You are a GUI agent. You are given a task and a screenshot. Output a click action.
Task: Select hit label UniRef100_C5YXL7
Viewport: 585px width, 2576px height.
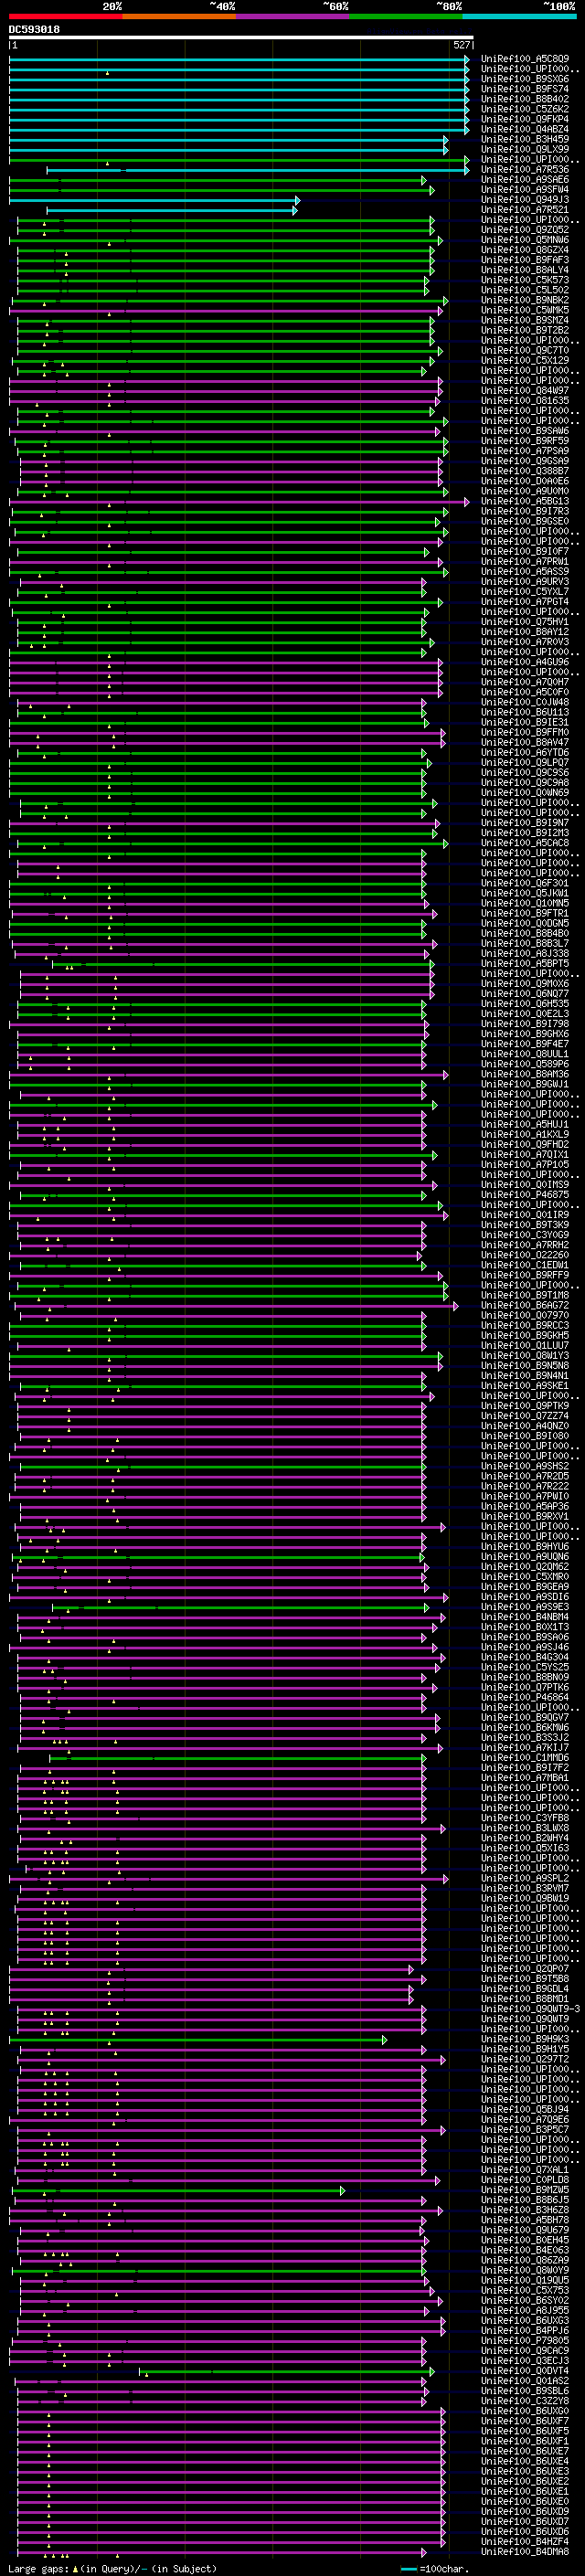pyautogui.click(x=525, y=592)
